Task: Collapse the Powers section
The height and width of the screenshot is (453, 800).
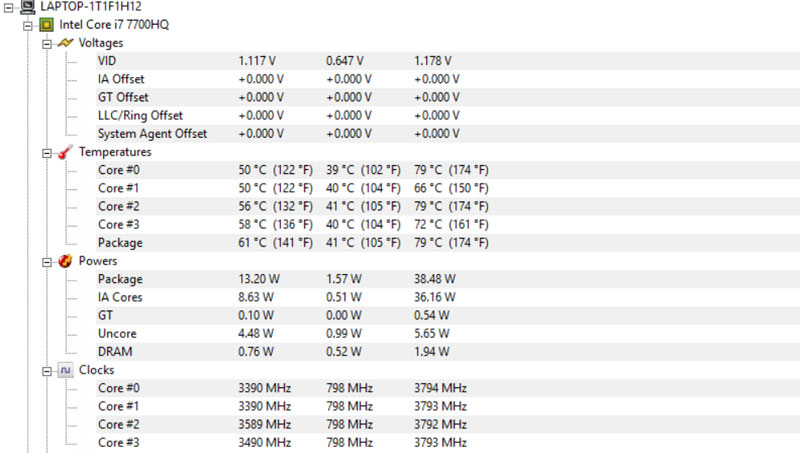Action: [47, 262]
